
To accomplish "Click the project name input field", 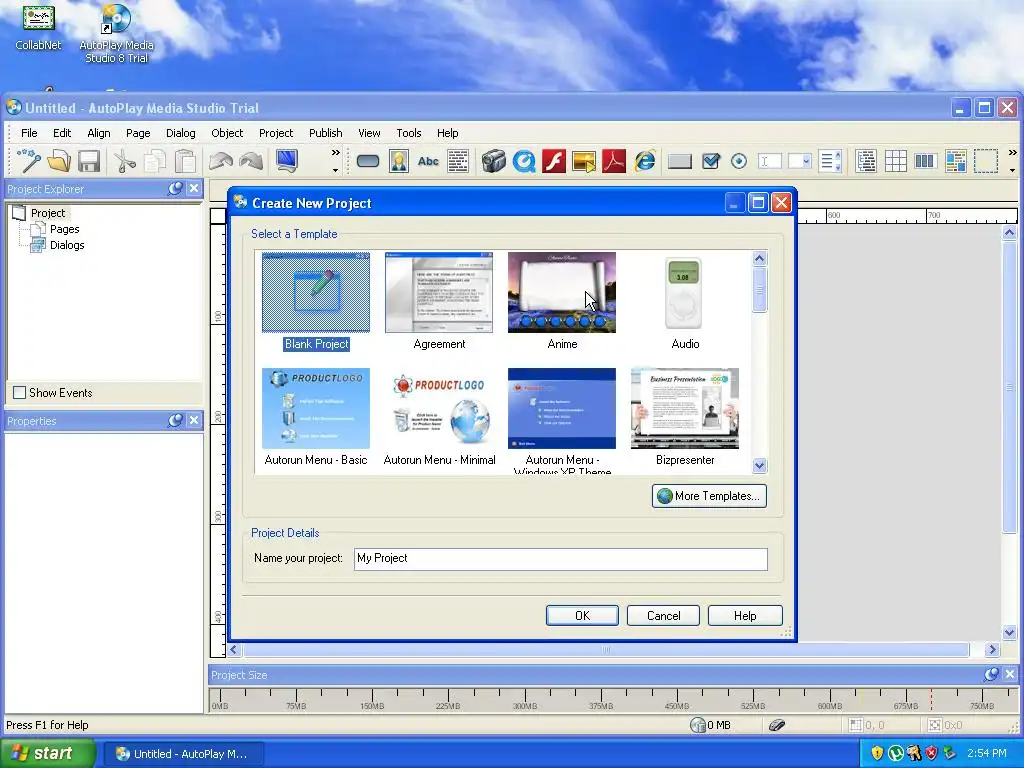I will point(560,558).
